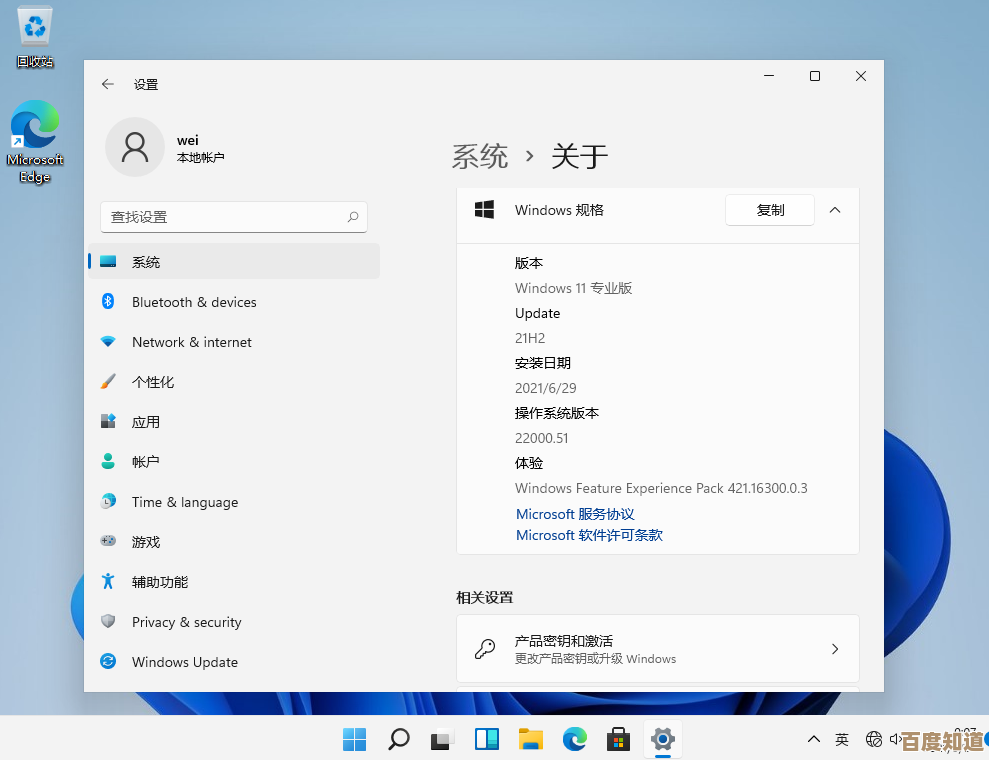
Task: Open Microsoft Store from the taskbar
Action: (618, 739)
